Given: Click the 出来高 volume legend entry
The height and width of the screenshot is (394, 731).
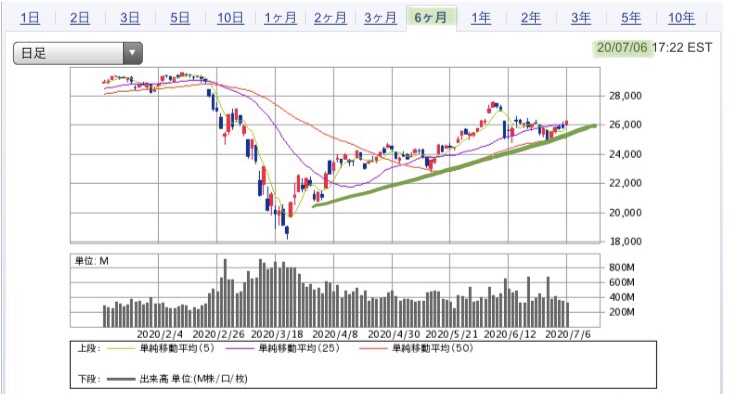Looking at the screenshot, I should (x=177, y=379).
